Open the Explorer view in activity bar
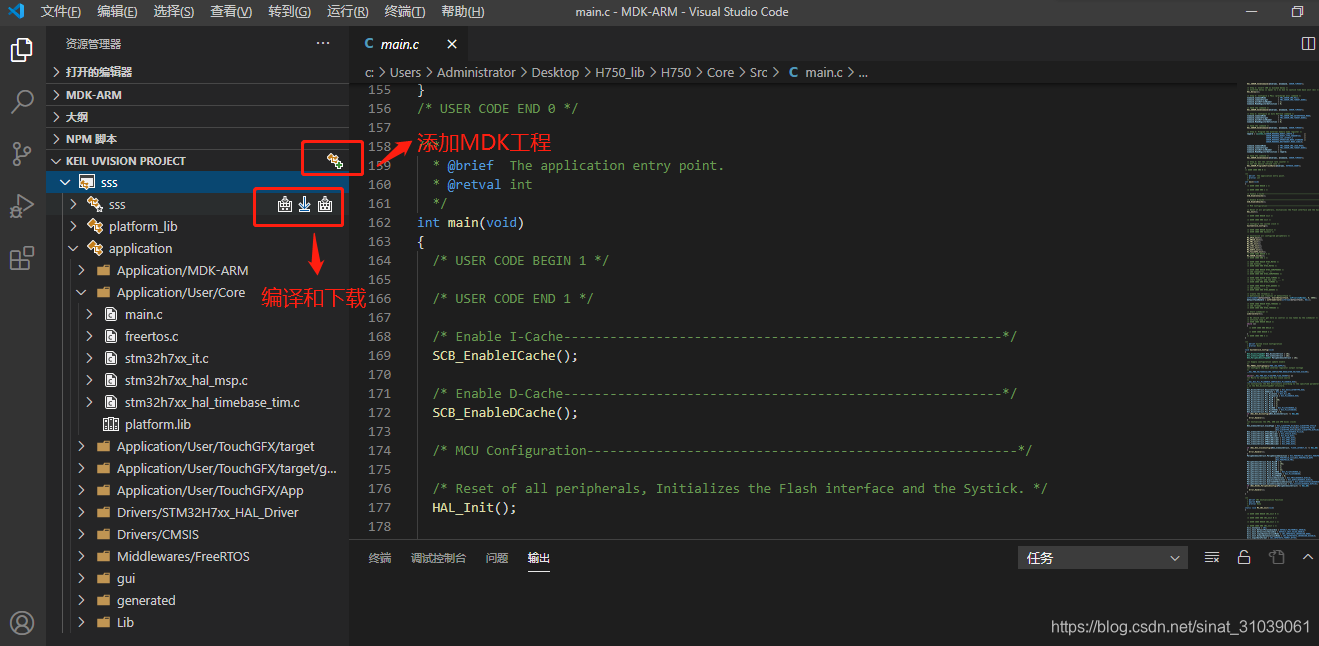 tap(22, 49)
